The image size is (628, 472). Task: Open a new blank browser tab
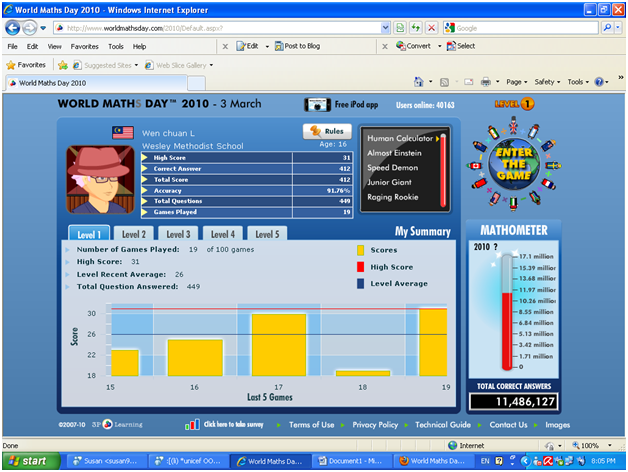click(x=196, y=83)
